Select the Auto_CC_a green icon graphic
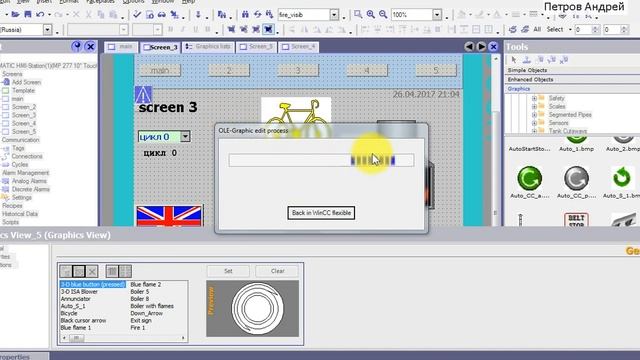 click(530, 178)
